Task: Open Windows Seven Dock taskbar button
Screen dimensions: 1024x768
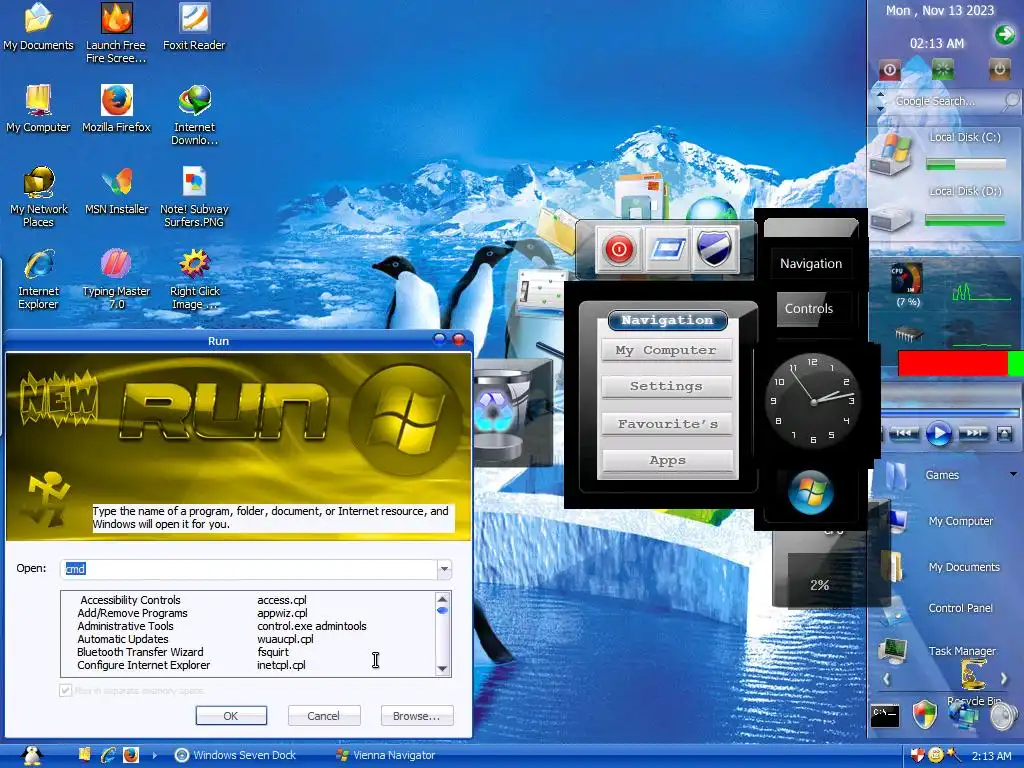Action: [236, 755]
